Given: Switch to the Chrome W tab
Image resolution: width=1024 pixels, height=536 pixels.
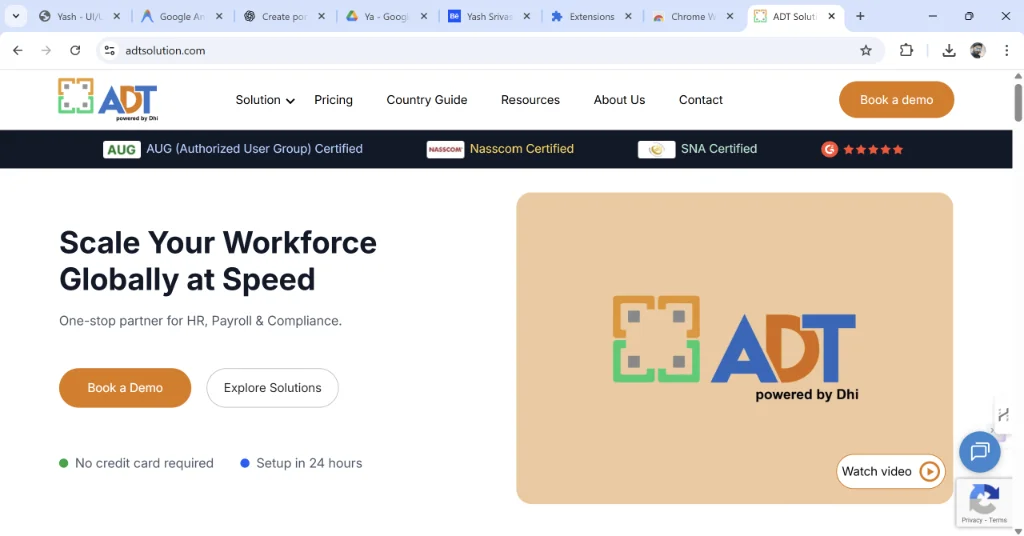Looking at the screenshot, I should click(694, 16).
